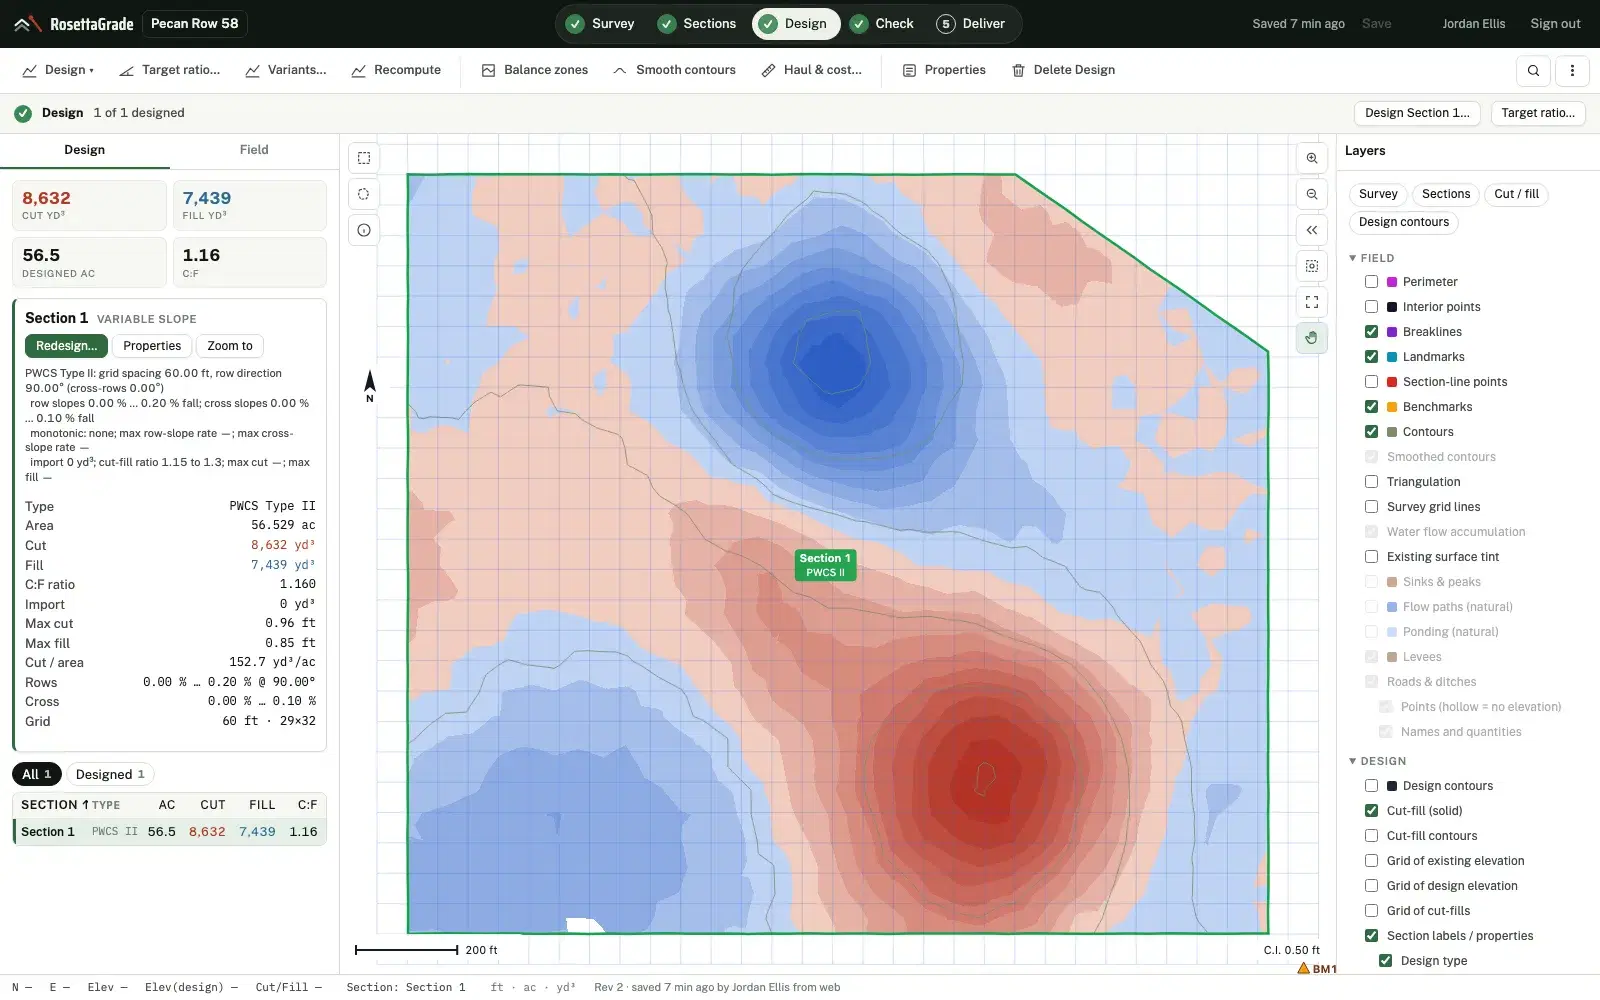Zoom in on the map canvas
The image size is (1600, 1000).
click(1312, 158)
